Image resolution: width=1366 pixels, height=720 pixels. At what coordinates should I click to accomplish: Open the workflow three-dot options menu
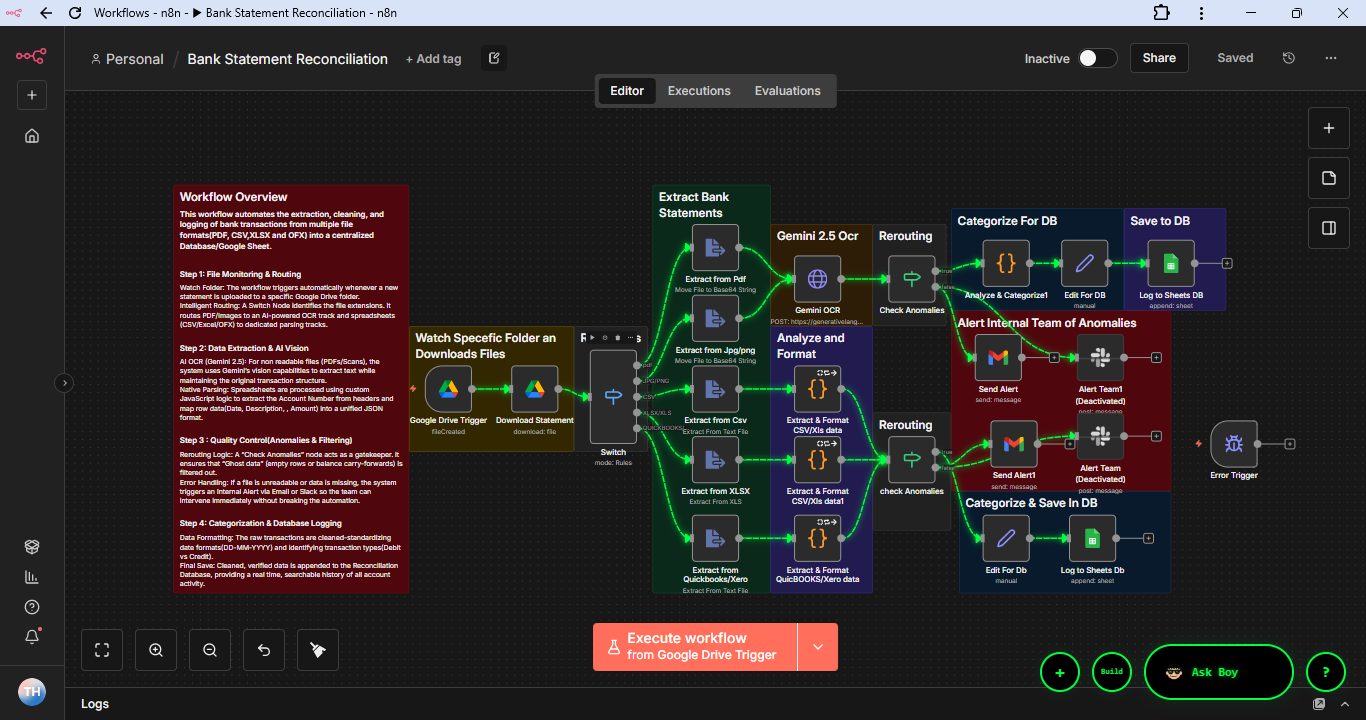[x=1331, y=58]
